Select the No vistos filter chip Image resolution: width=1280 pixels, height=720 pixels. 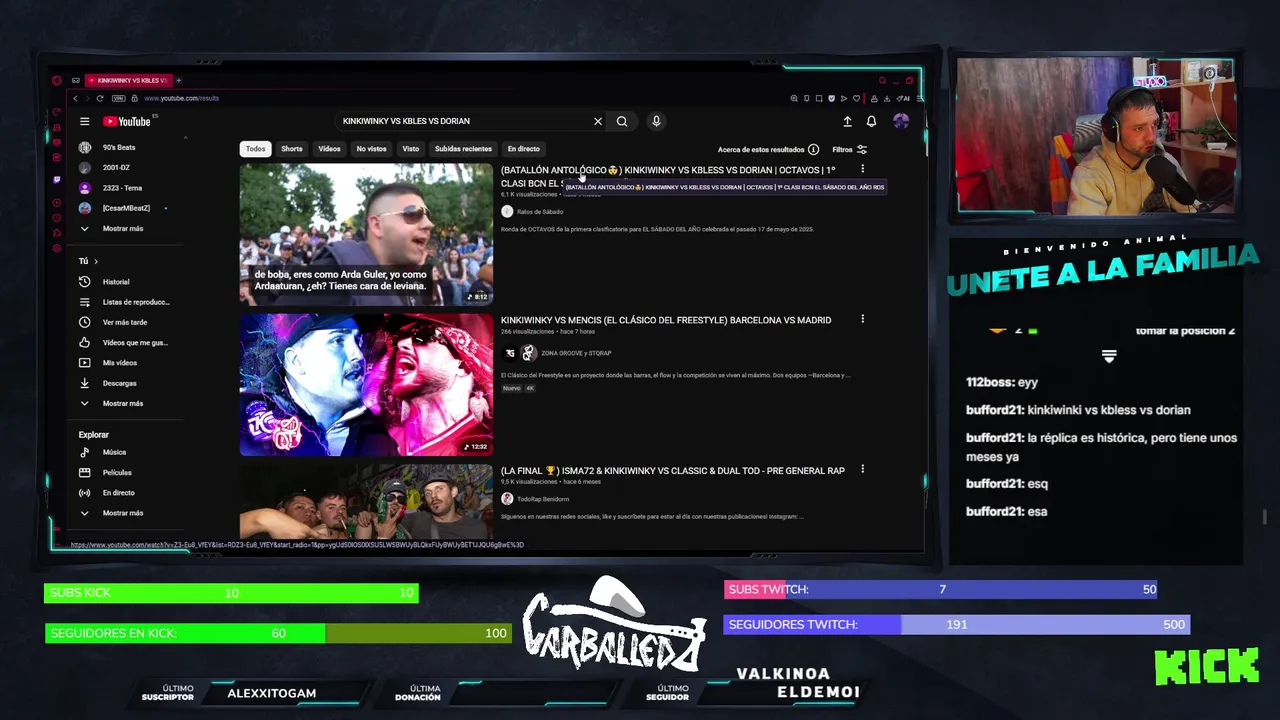point(371,149)
